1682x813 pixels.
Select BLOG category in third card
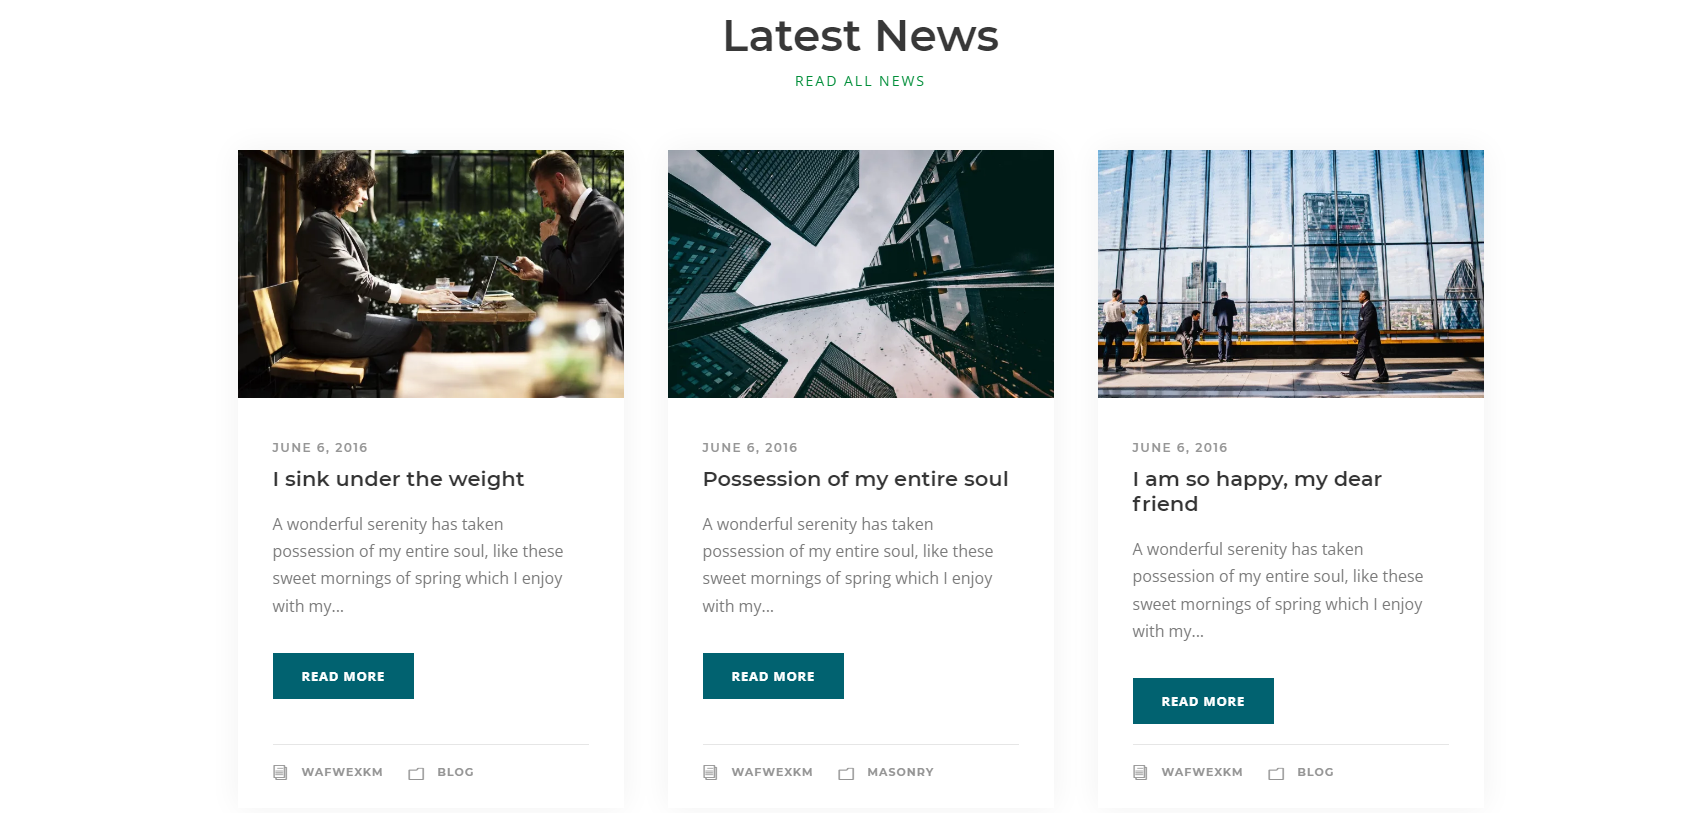point(1315,772)
